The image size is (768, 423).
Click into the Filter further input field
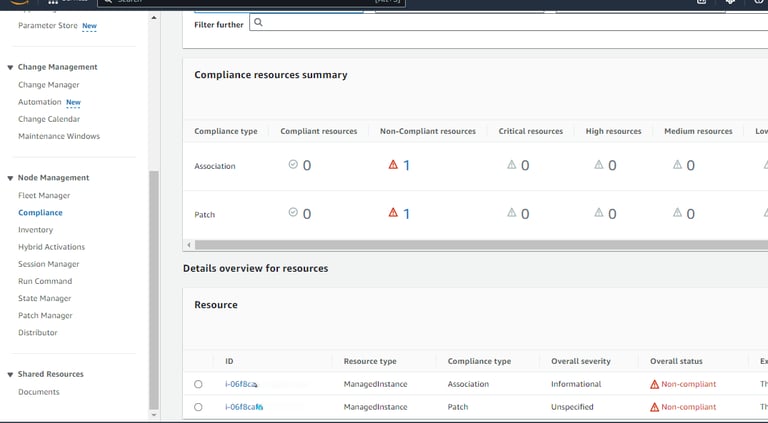[x=500, y=23]
